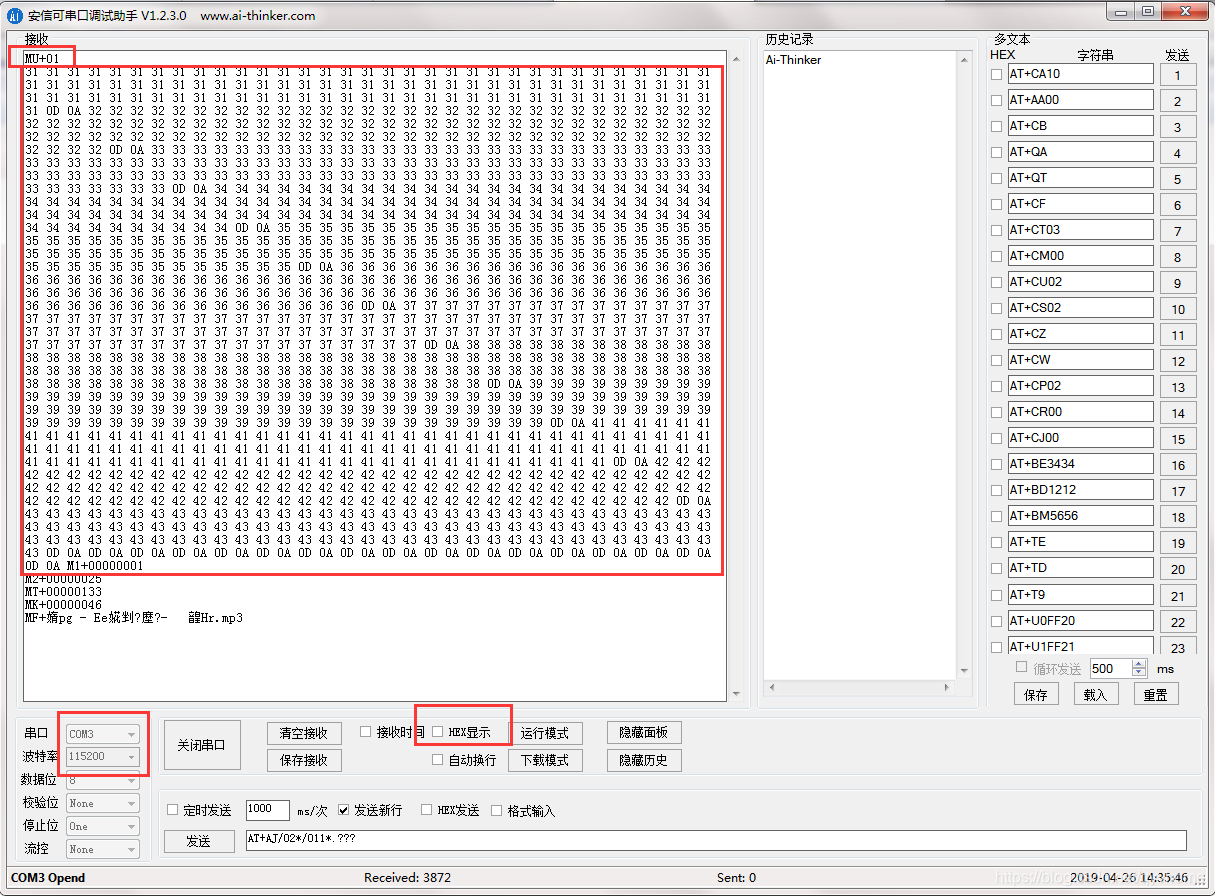Toggle the 循环发送 checkbox
This screenshot has height=896, width=1215.
1022,667
